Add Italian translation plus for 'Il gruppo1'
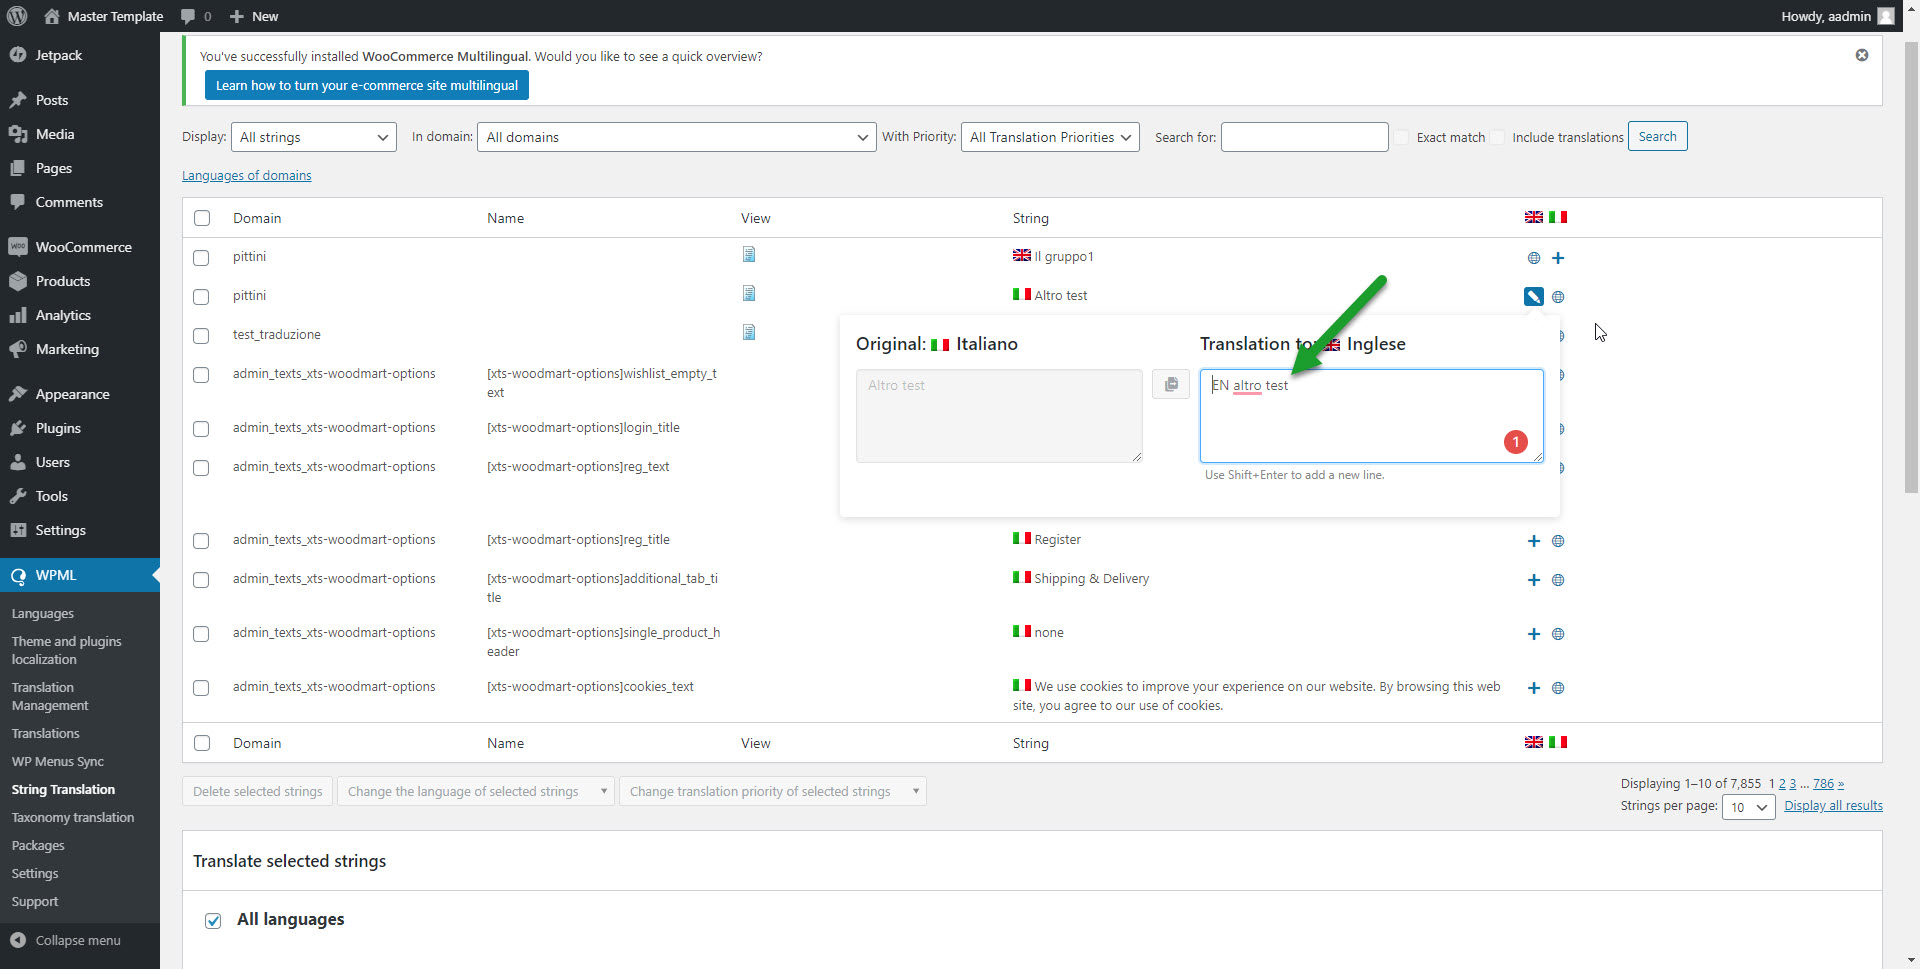This screenshot has width=1920, height=969. pos(1558,258)
